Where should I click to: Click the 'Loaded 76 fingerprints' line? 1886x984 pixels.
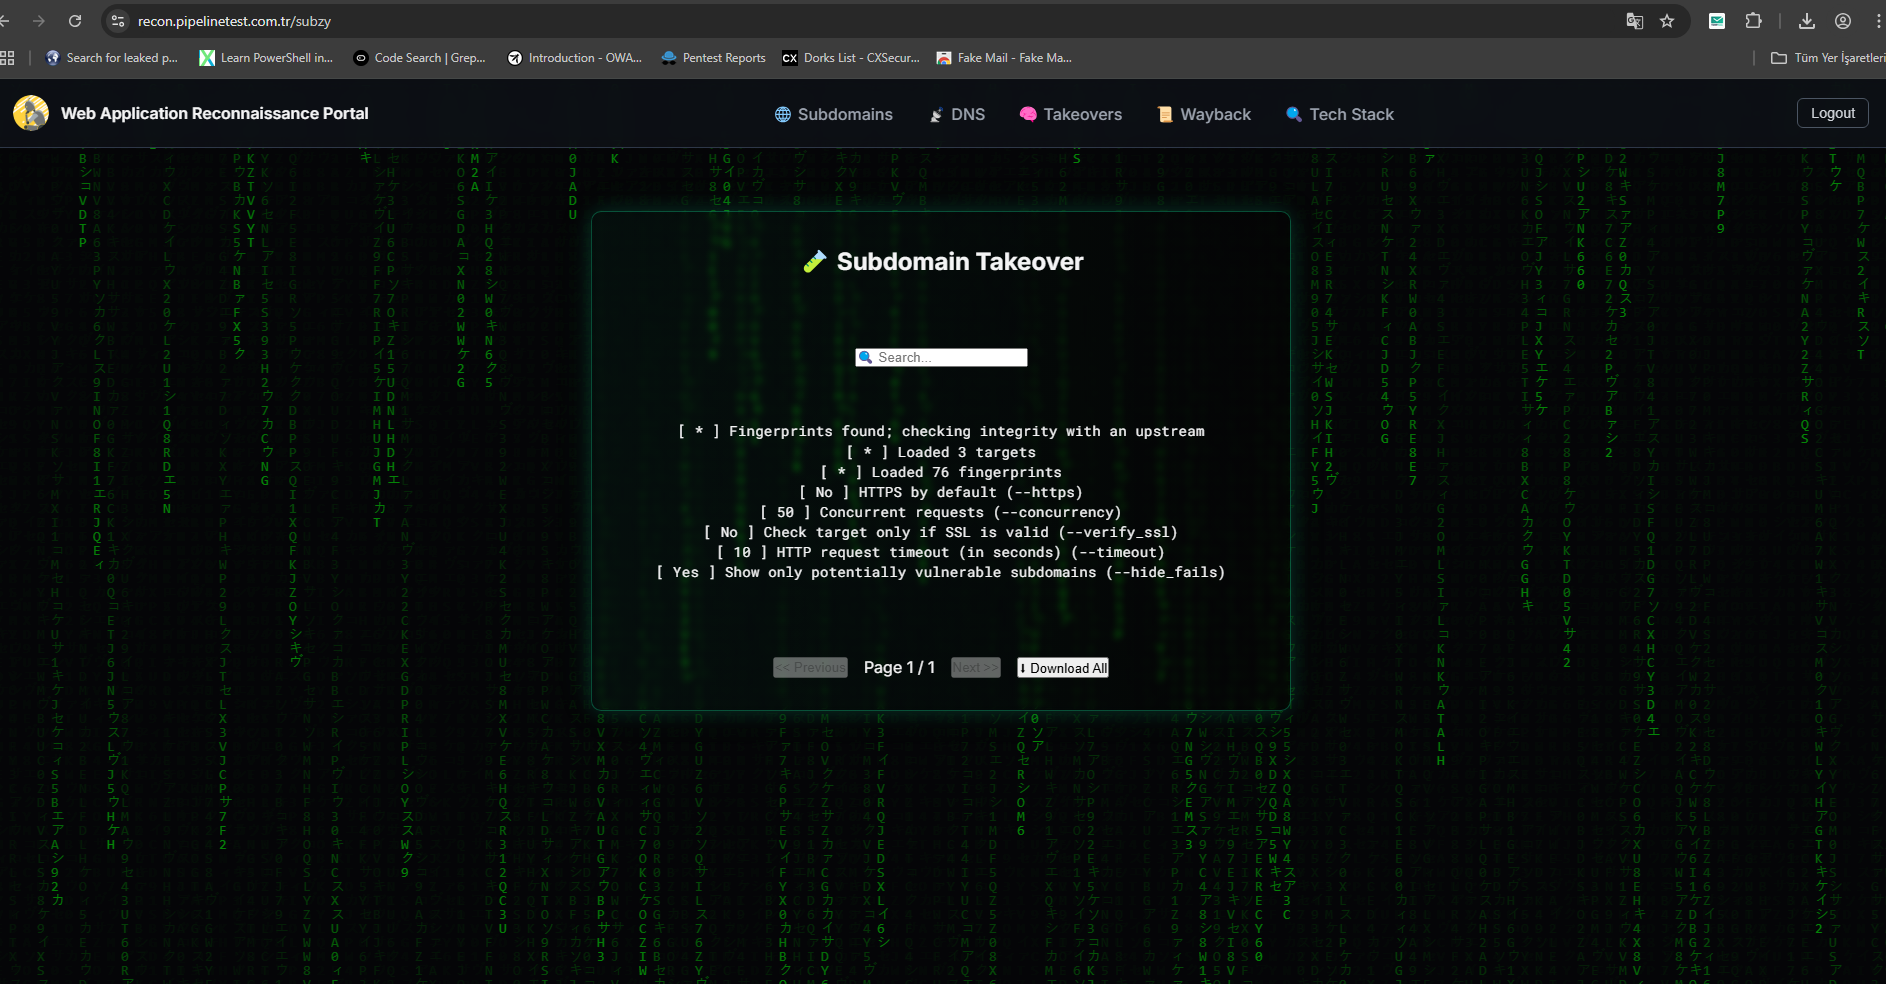point(941,472)
